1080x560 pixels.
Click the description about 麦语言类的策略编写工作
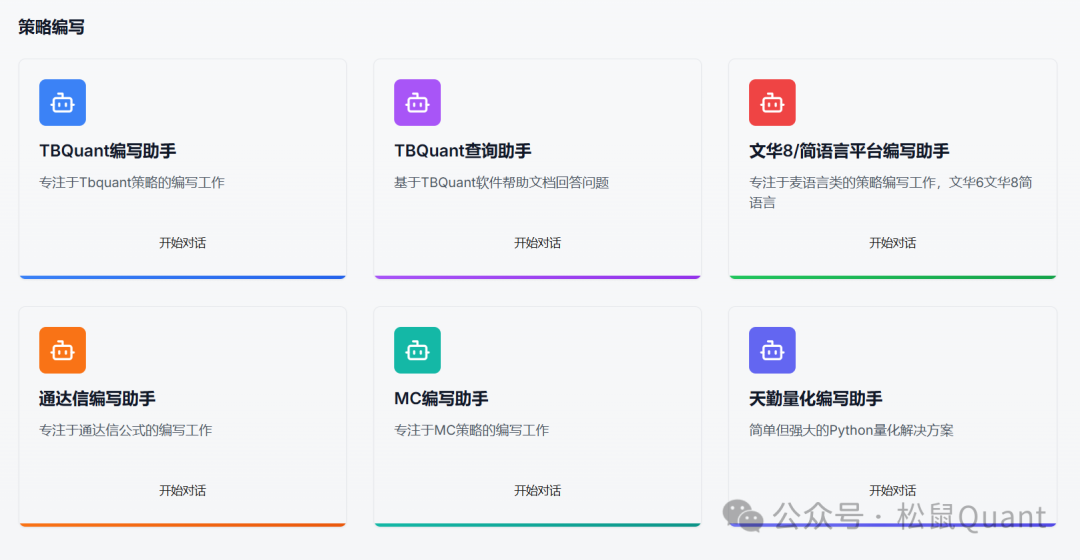(x=891, y=192)
